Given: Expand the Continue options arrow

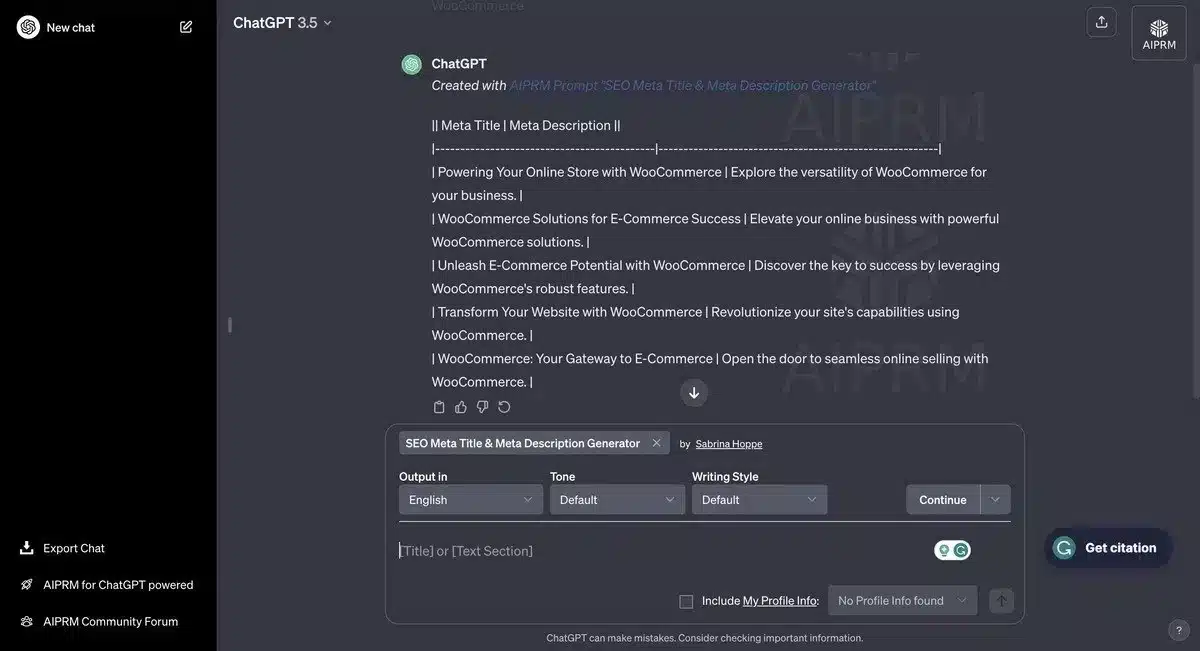Looking at the screenshot, I should pos(995,500).
